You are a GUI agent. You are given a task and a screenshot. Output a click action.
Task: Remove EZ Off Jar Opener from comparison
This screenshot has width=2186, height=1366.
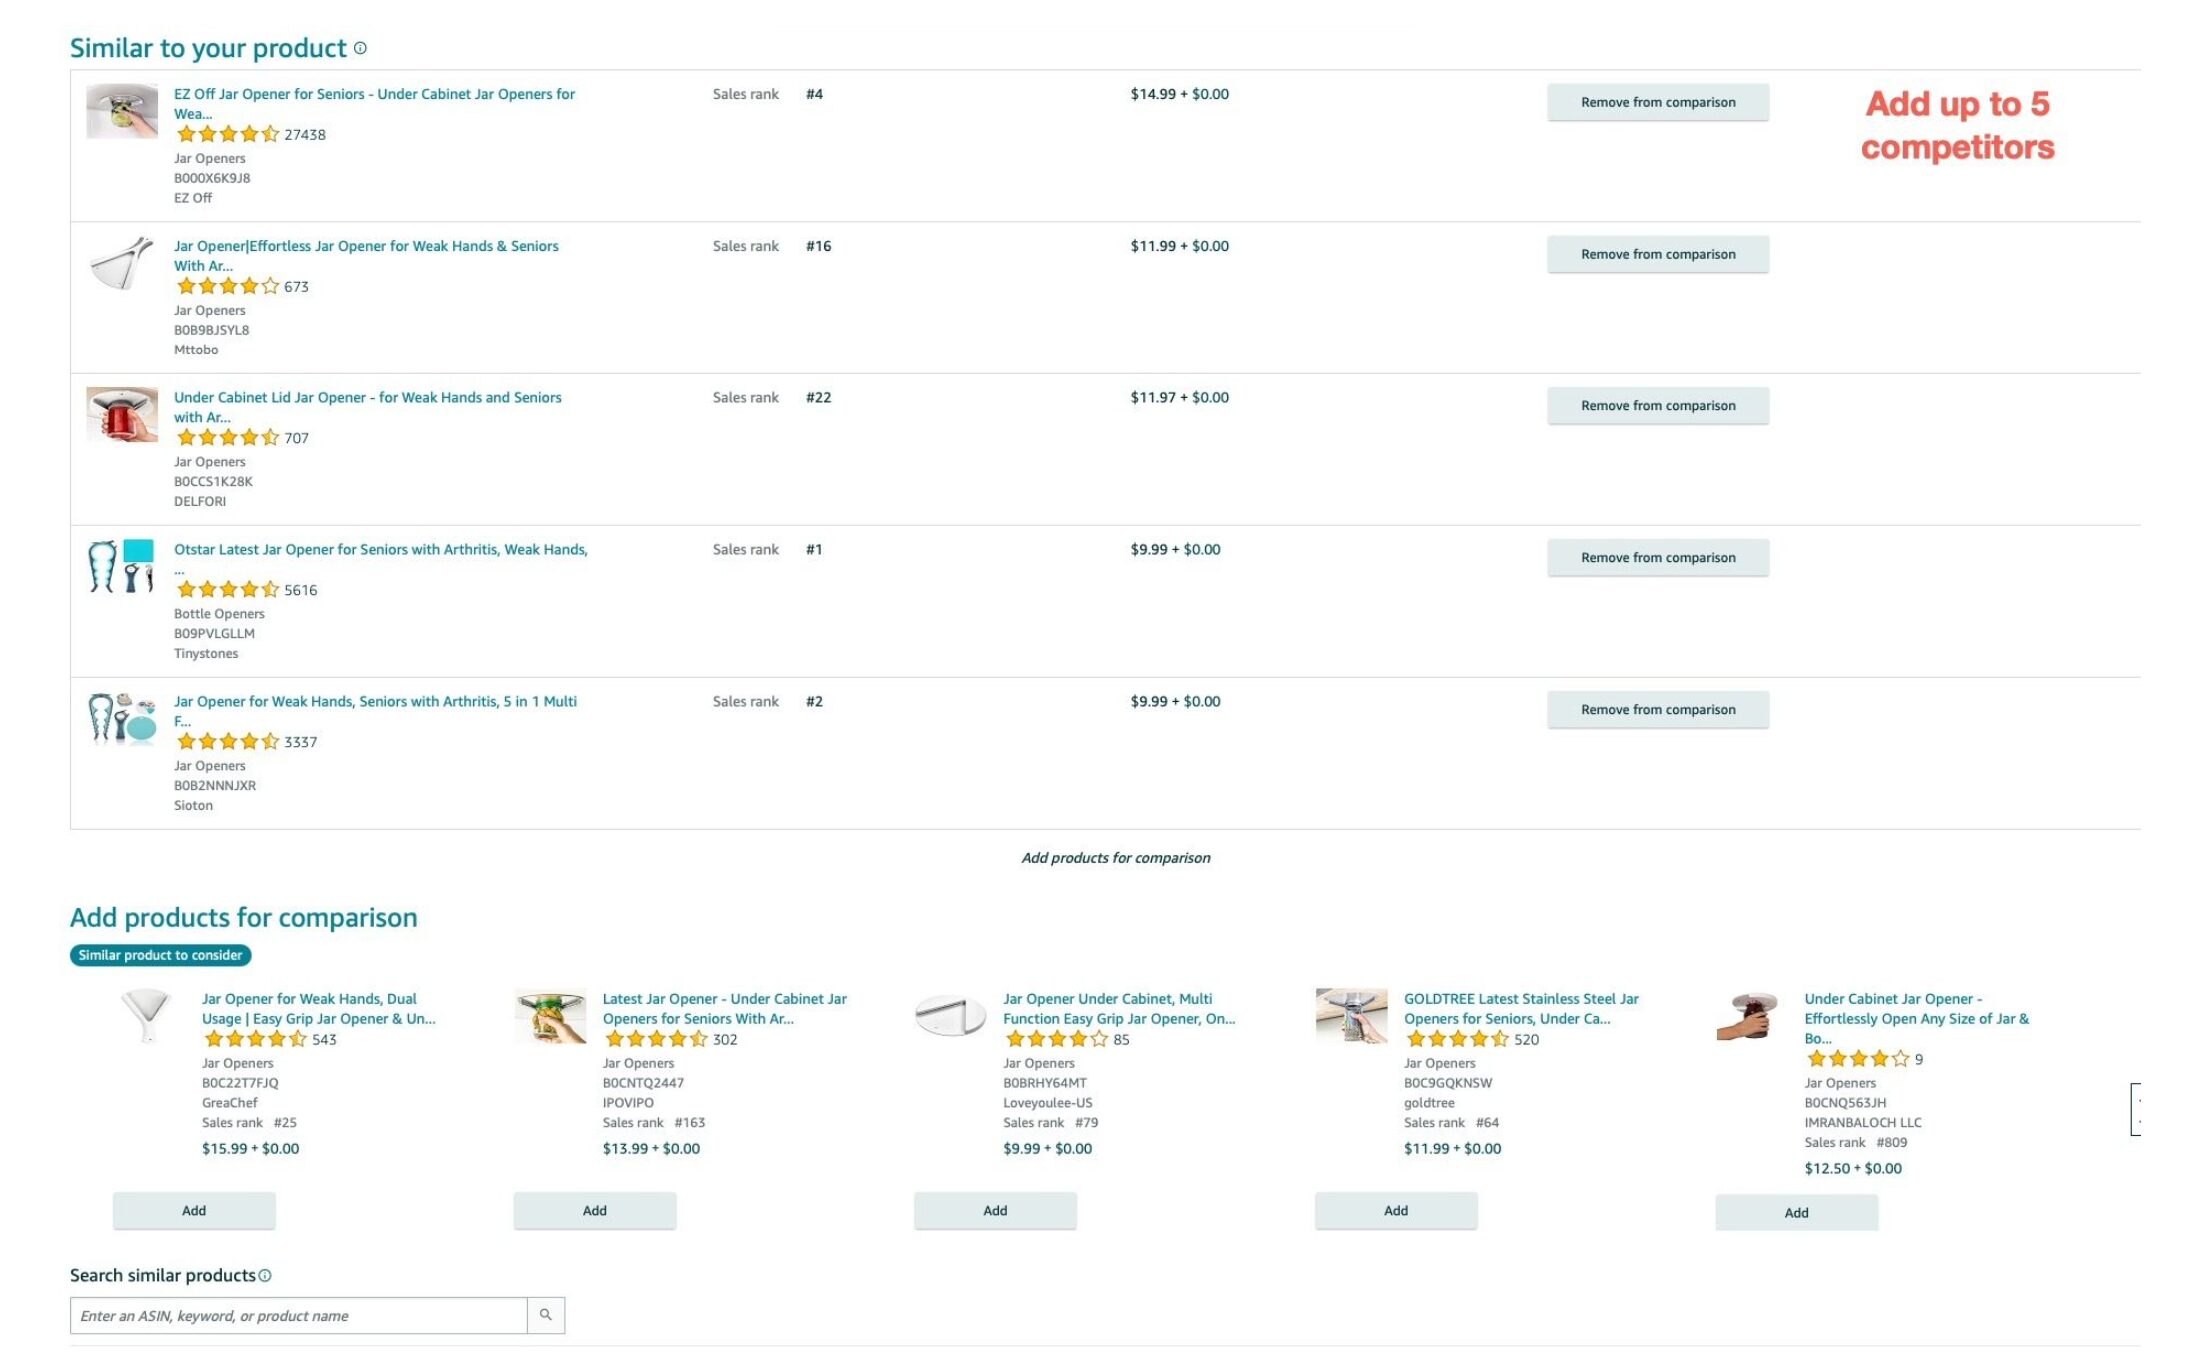1657,102
